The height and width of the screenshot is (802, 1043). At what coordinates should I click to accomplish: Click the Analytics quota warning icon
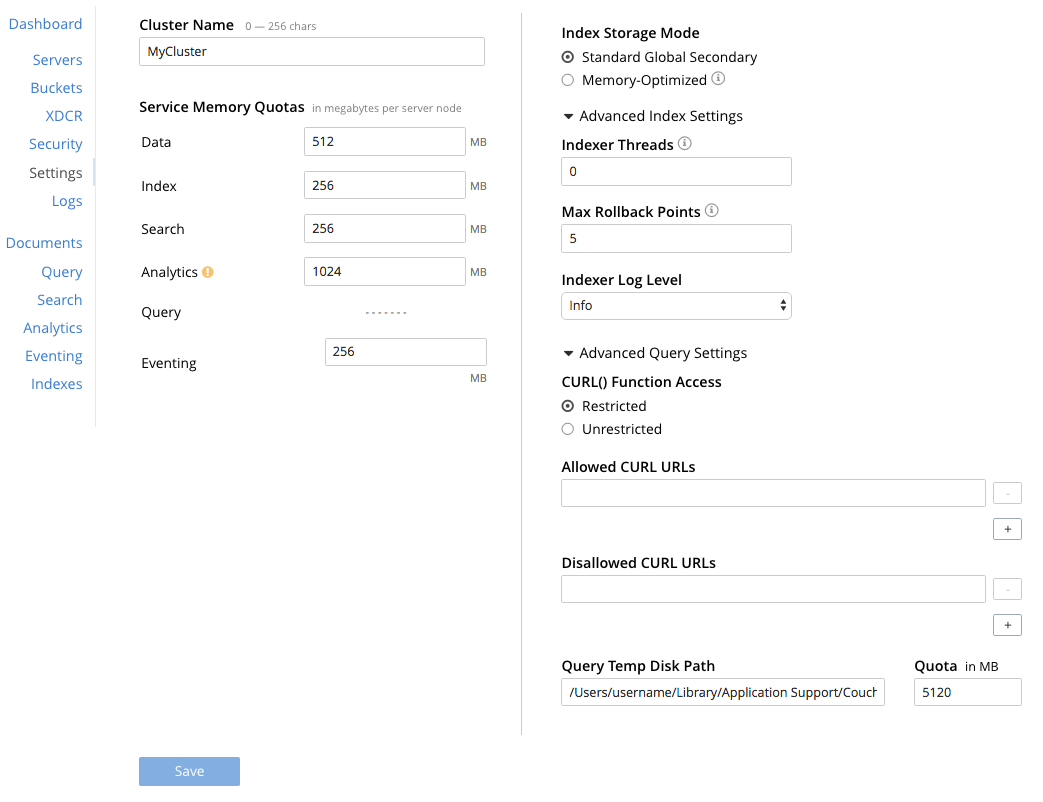click(208, 272)
